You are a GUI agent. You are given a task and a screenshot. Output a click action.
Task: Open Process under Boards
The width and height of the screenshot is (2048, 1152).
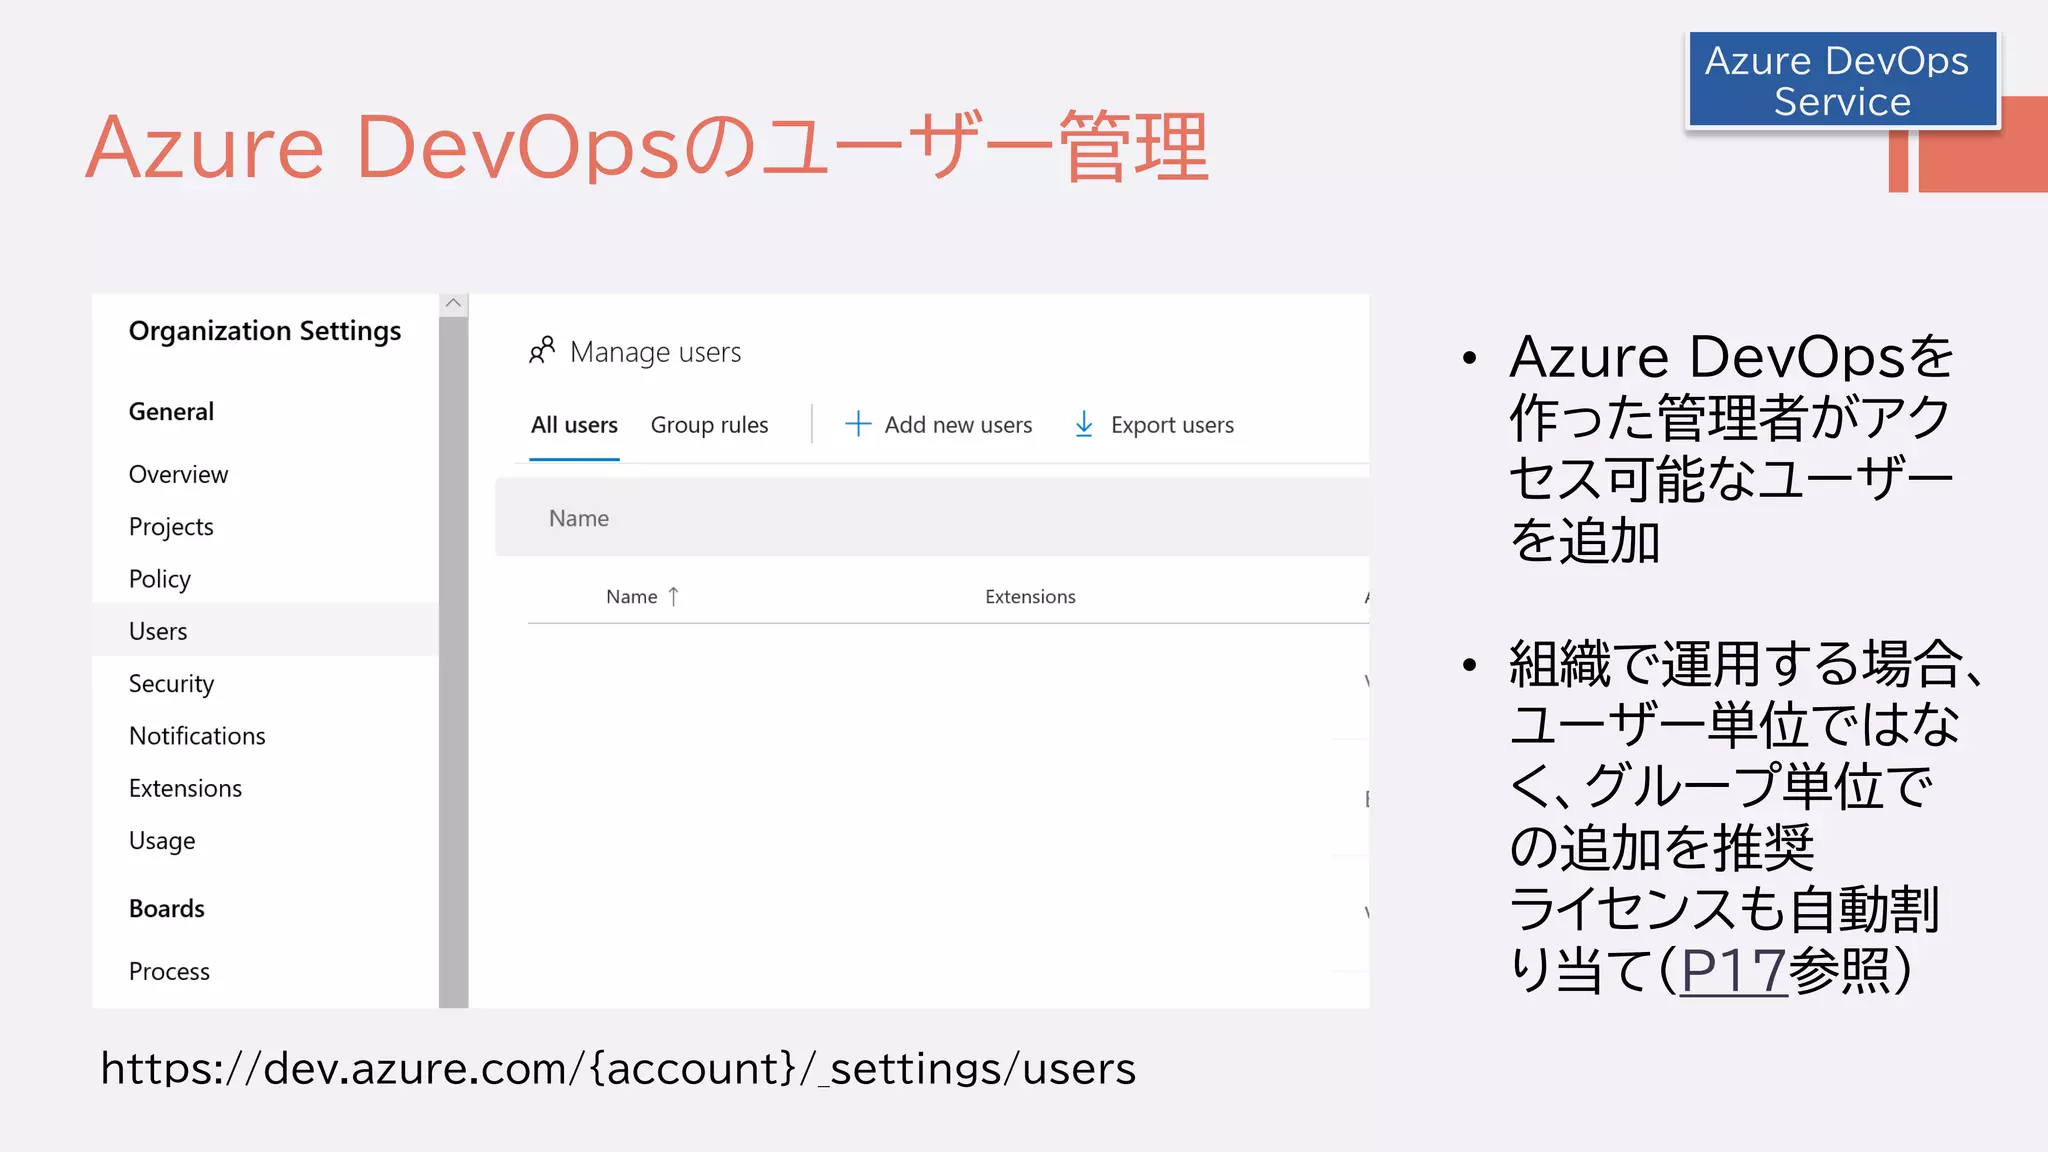169,971
